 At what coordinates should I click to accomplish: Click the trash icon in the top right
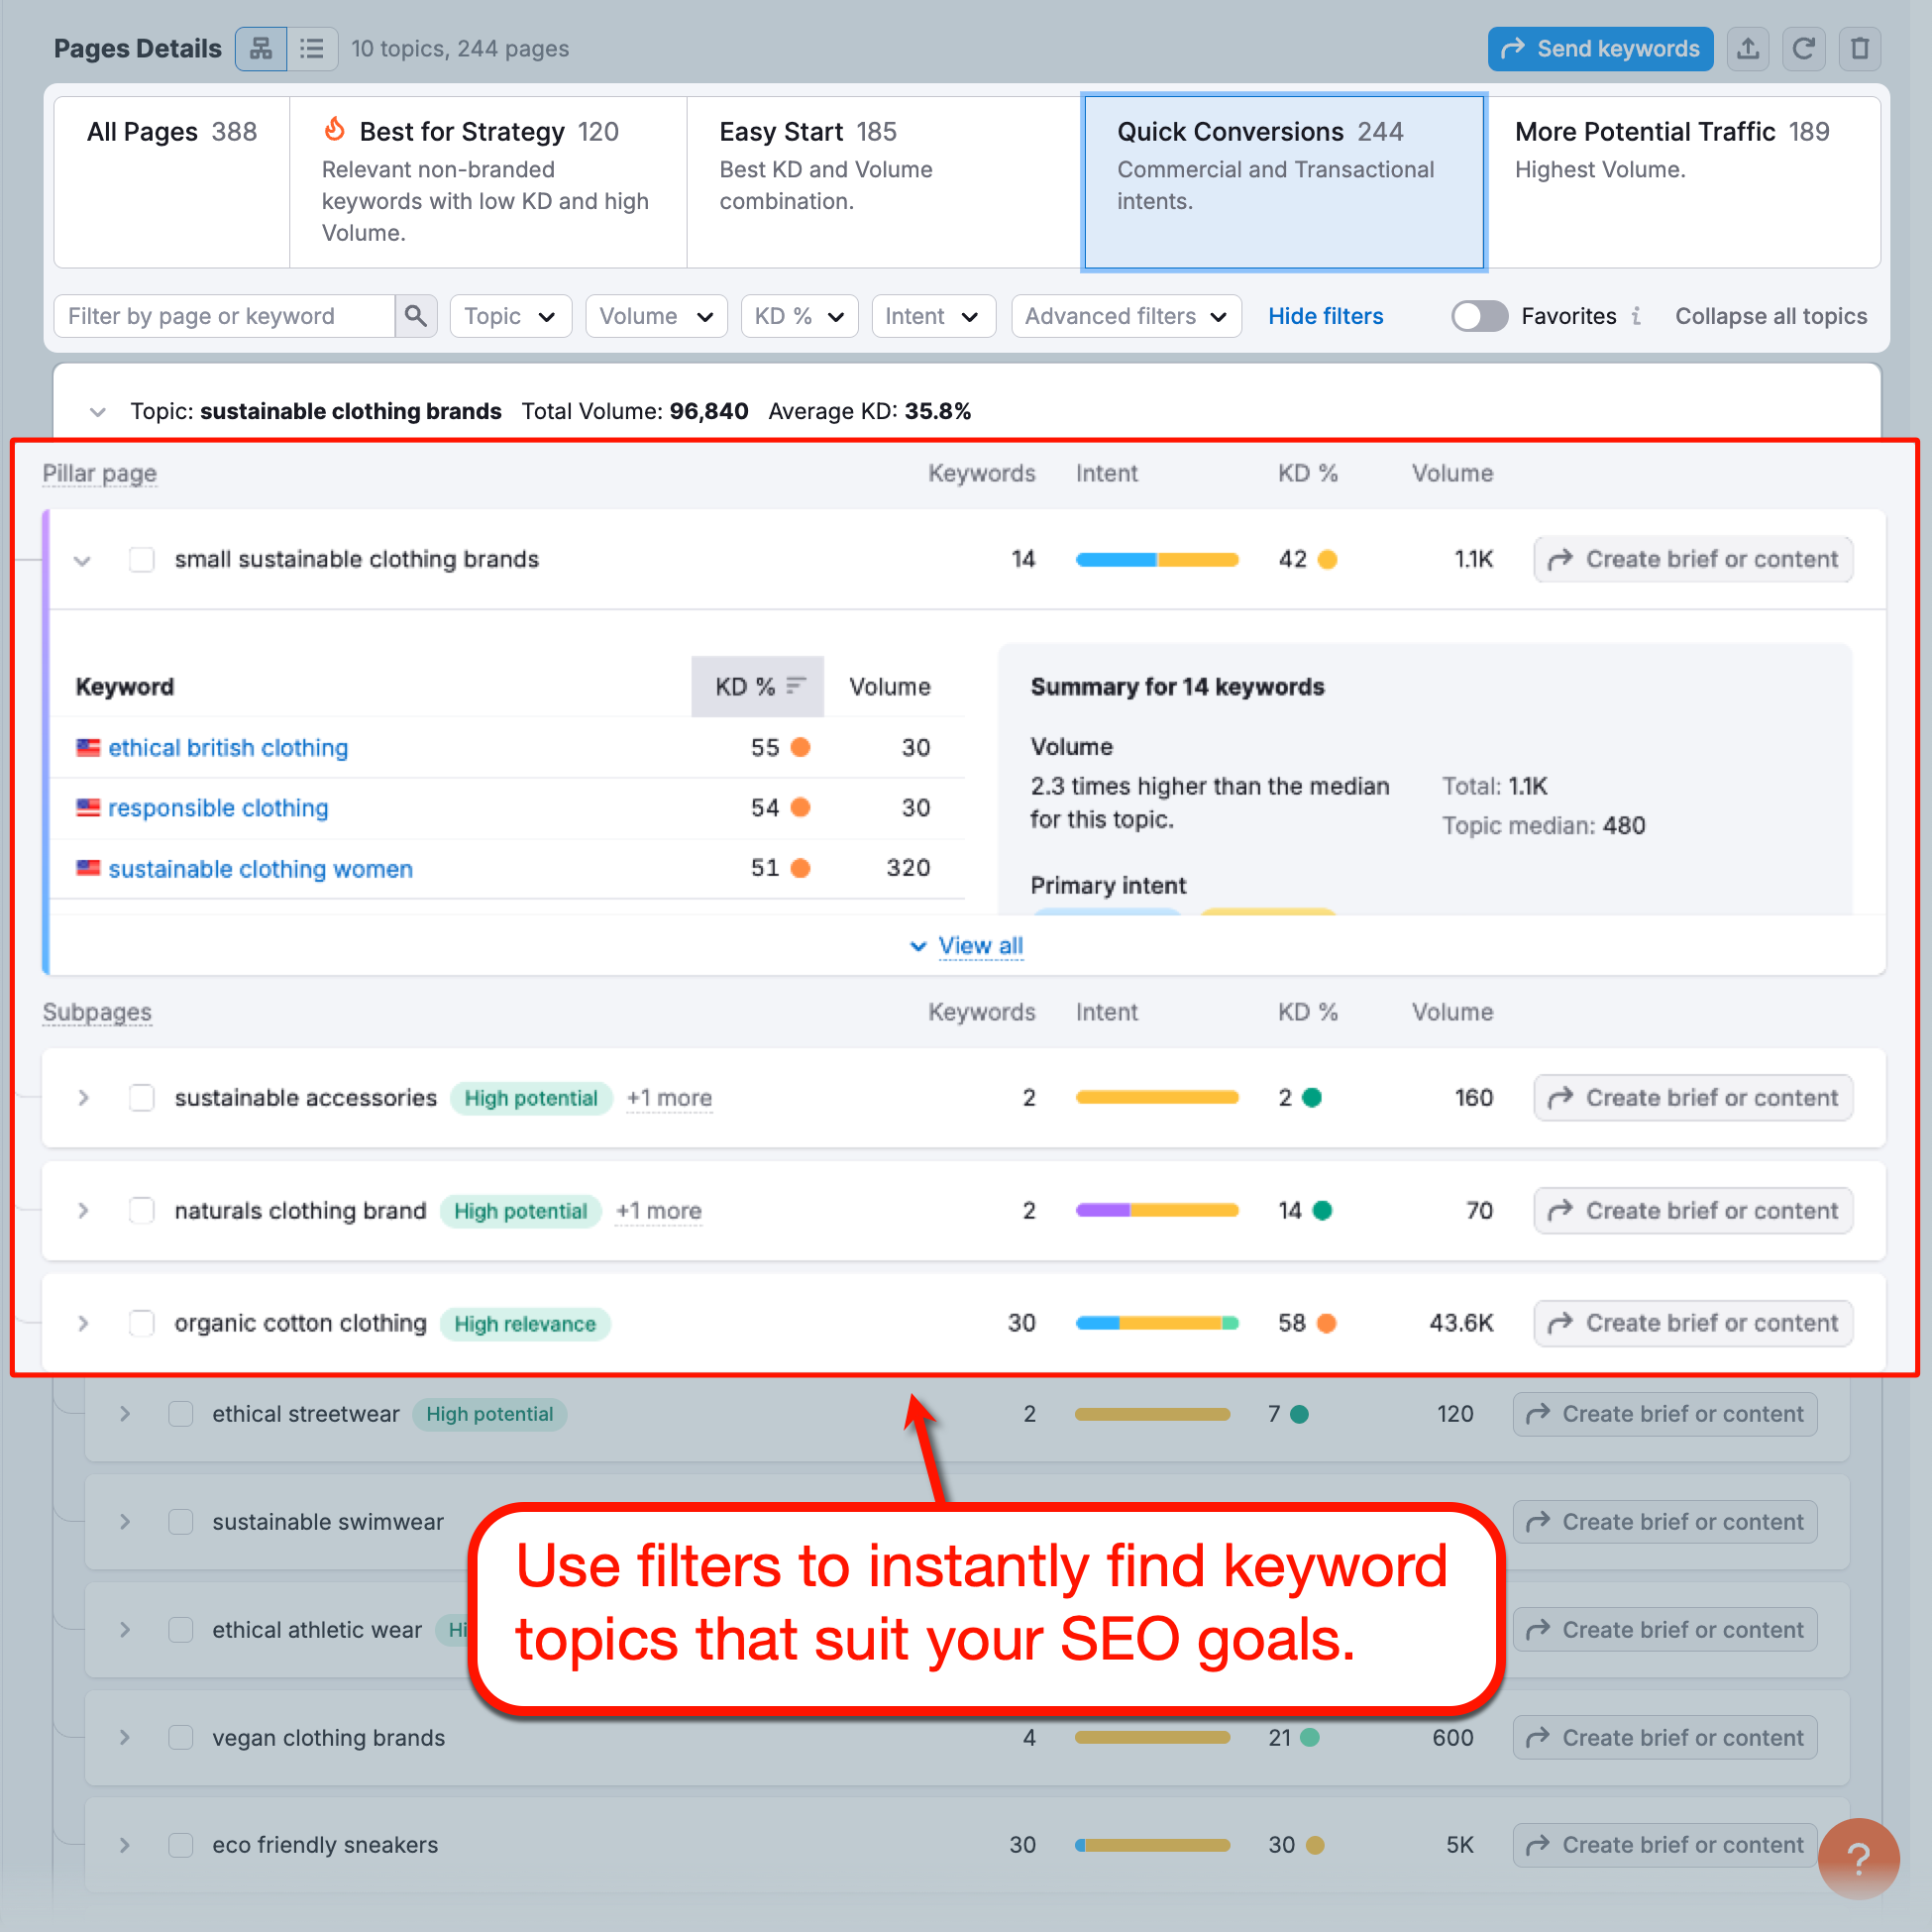click(x=1860, y=48)
